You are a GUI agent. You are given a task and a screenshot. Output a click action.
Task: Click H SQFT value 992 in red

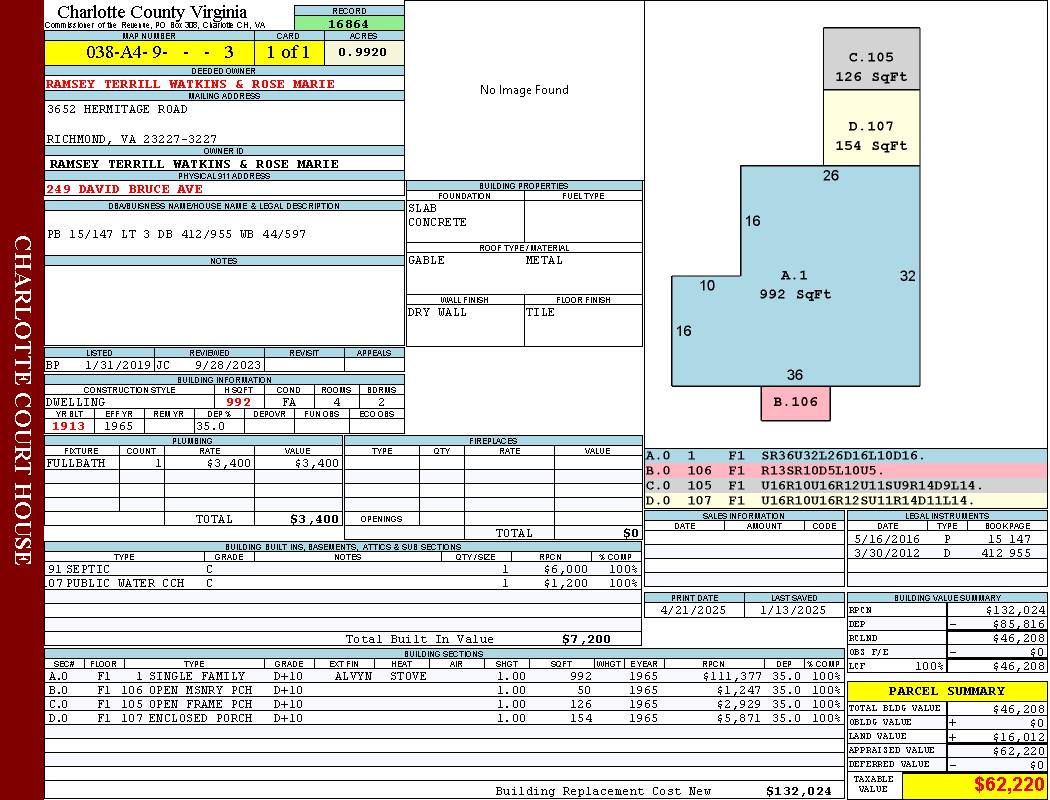[238, 402]
